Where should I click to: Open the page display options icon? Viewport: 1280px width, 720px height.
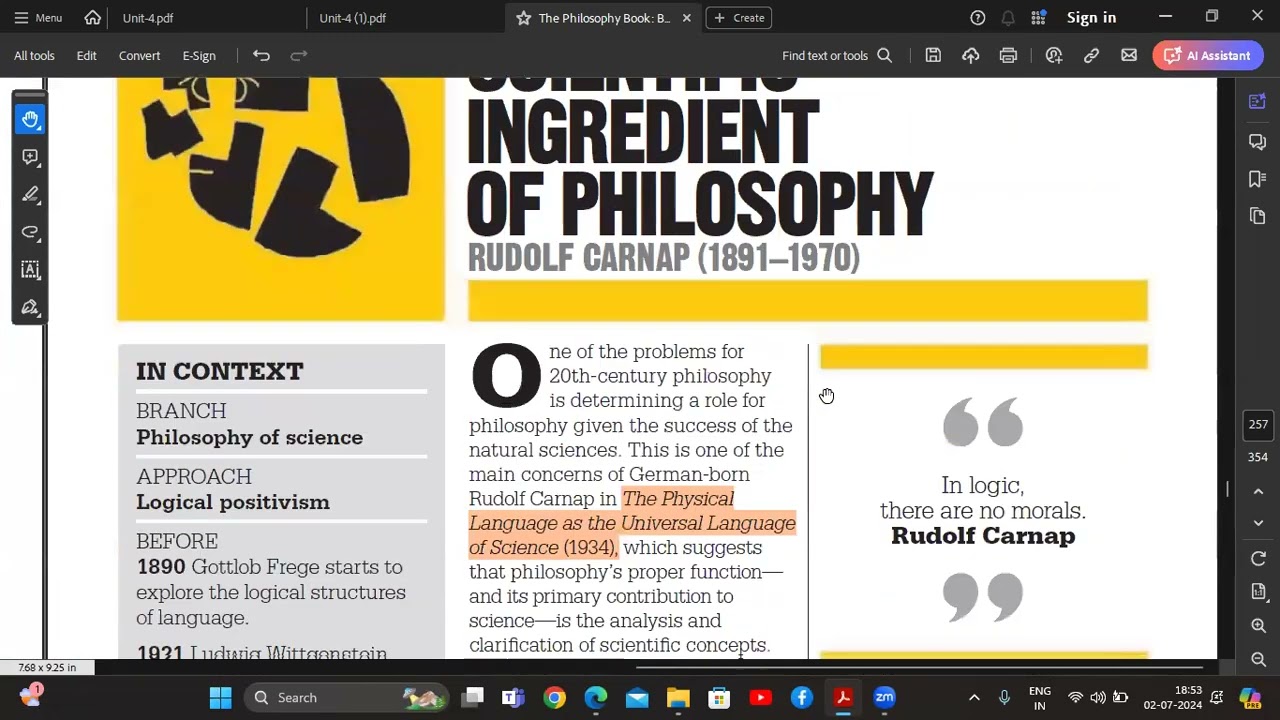[x=1258, y=592]
